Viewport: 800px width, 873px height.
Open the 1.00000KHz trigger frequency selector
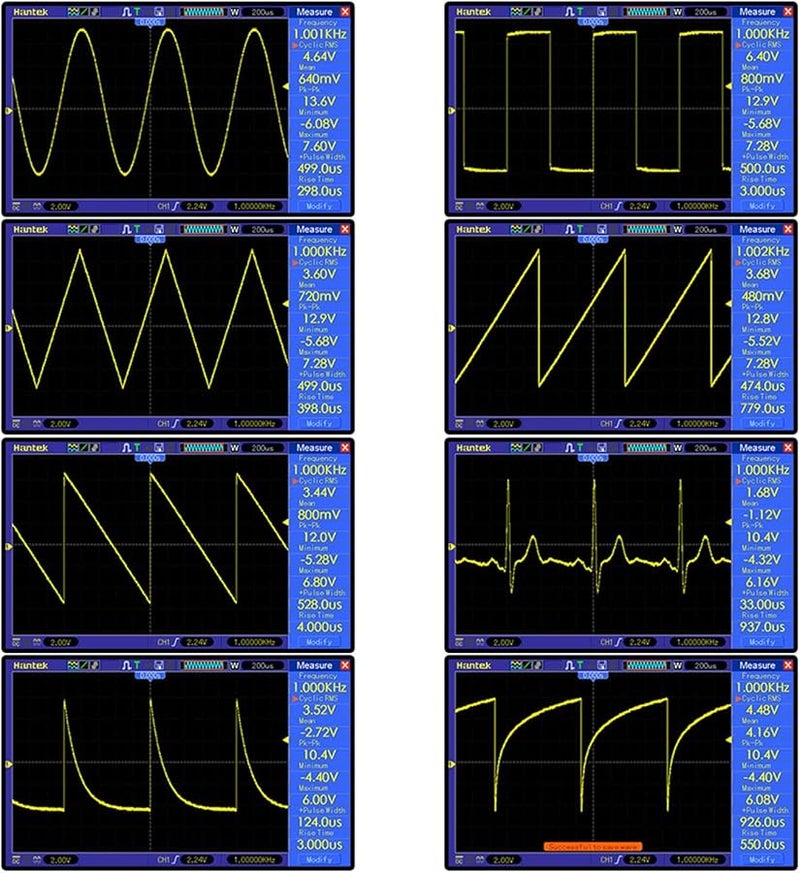click(245, 207)
